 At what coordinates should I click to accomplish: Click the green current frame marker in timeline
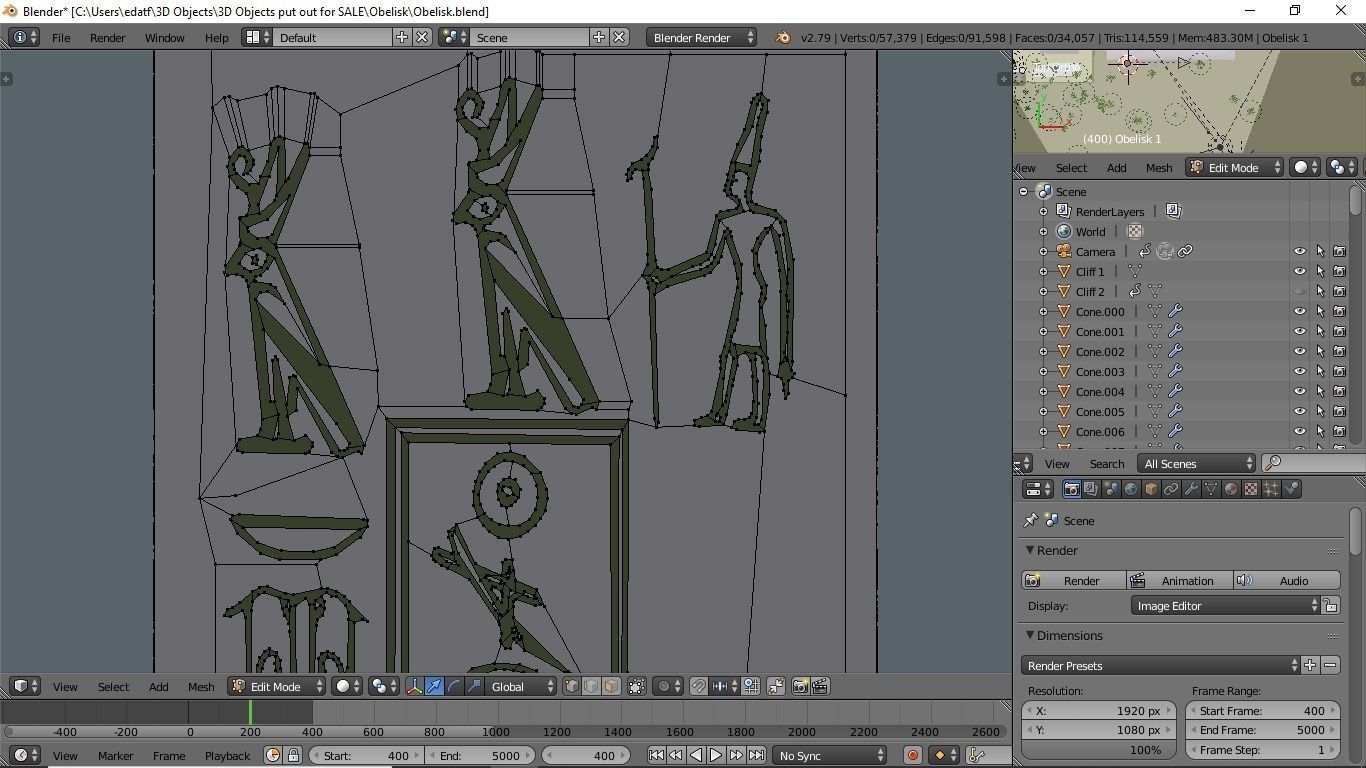coord(250,712)
